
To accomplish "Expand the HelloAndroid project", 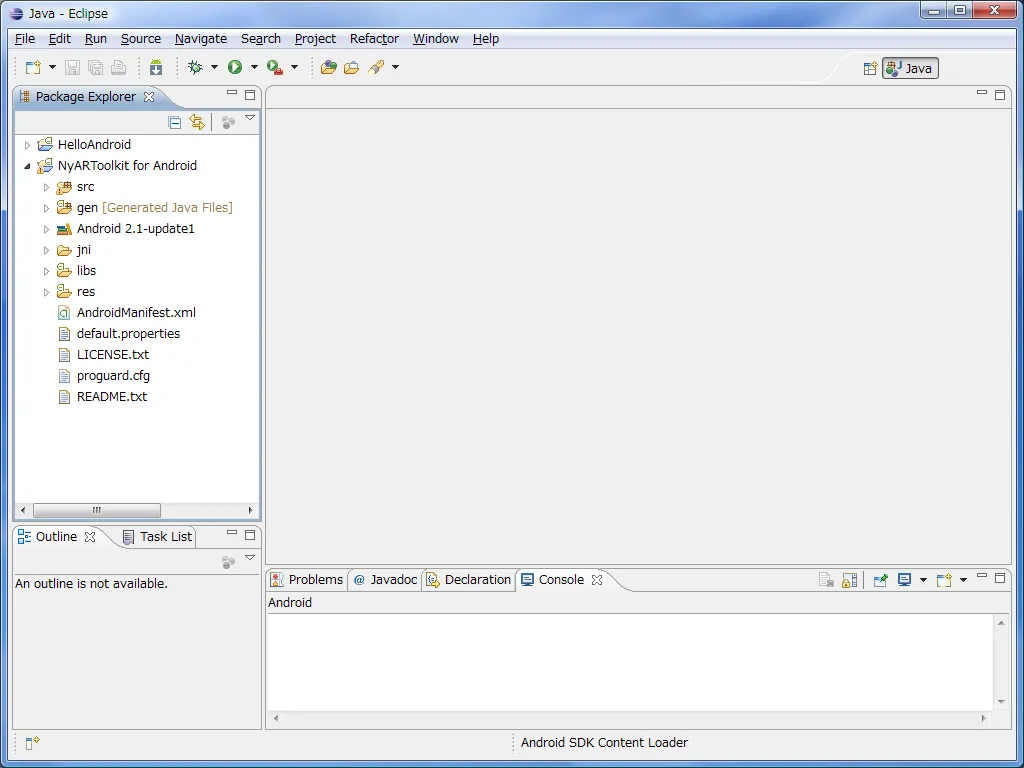I will [x=27, y=145].
